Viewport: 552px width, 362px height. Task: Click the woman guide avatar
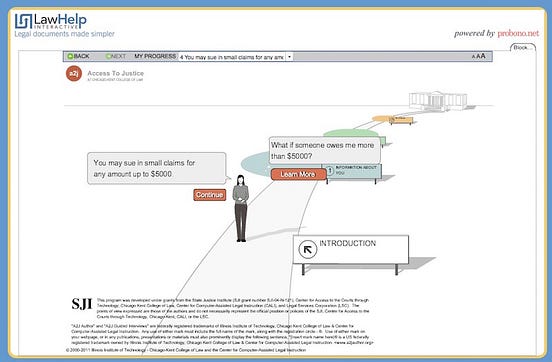241,208
